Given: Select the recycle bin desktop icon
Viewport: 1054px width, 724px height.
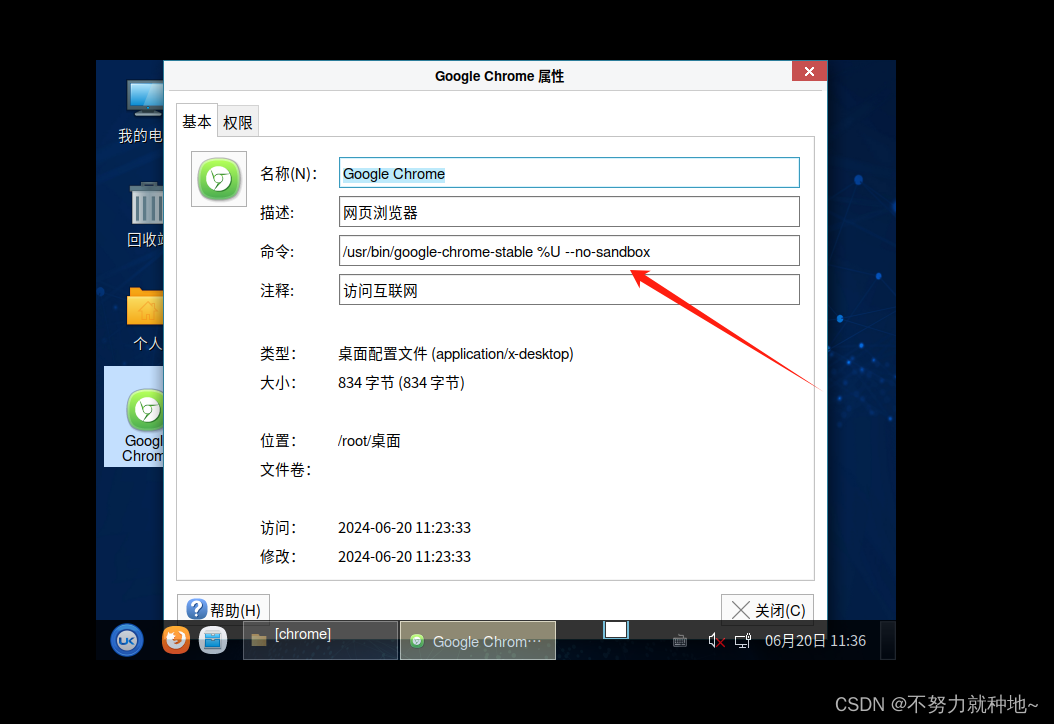Looking at the screenshot, I should click(145, 214).
